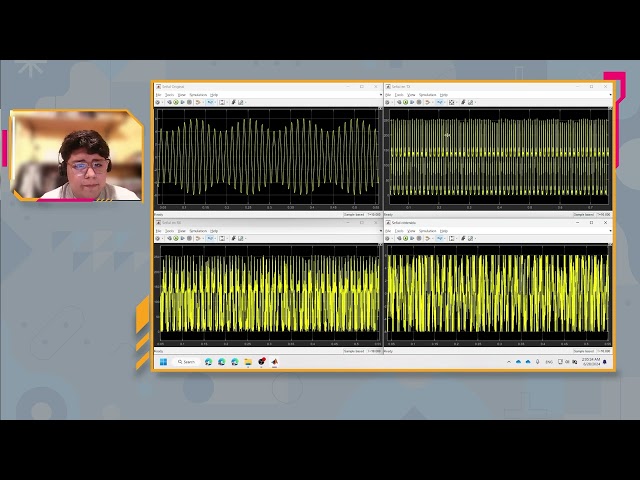
Task: Open Configuration Properties gear in Señal en TX scope
Action: point(387,102)
